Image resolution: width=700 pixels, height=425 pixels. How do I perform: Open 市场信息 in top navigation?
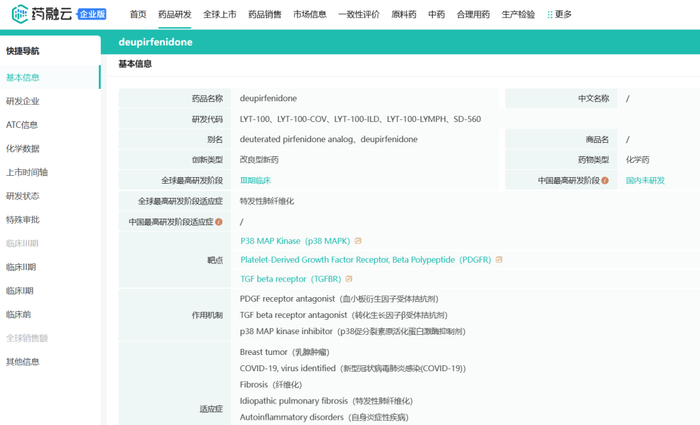click(310, 15)
